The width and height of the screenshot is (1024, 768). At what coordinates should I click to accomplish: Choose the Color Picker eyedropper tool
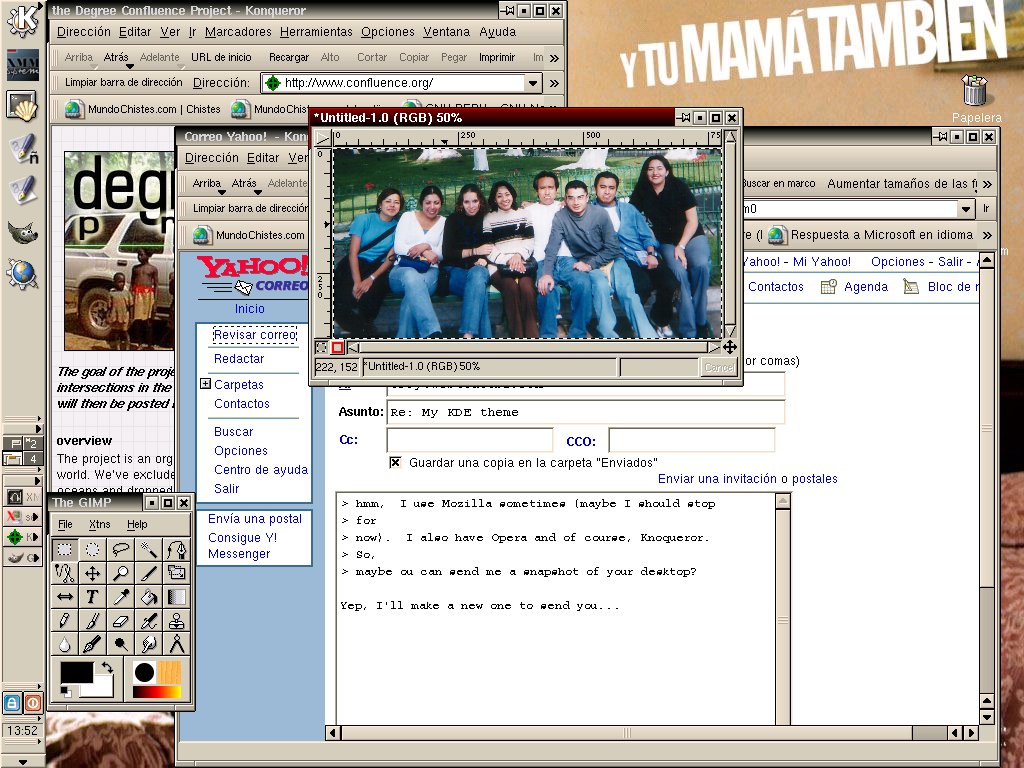121,597
